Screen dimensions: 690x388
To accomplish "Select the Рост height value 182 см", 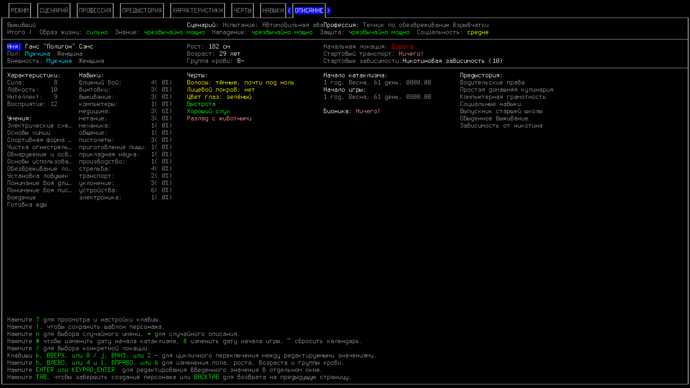I will (x=219, y=47).
